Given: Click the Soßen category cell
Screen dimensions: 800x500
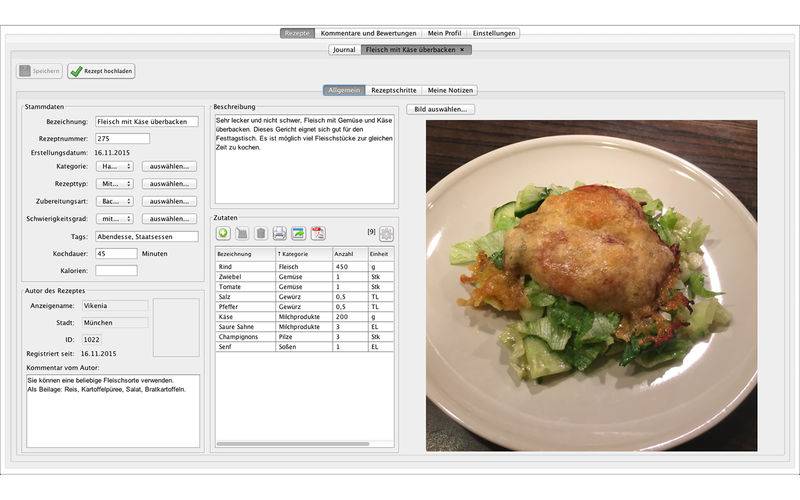Looking at the screenshot, I should (x=304, y=346).
